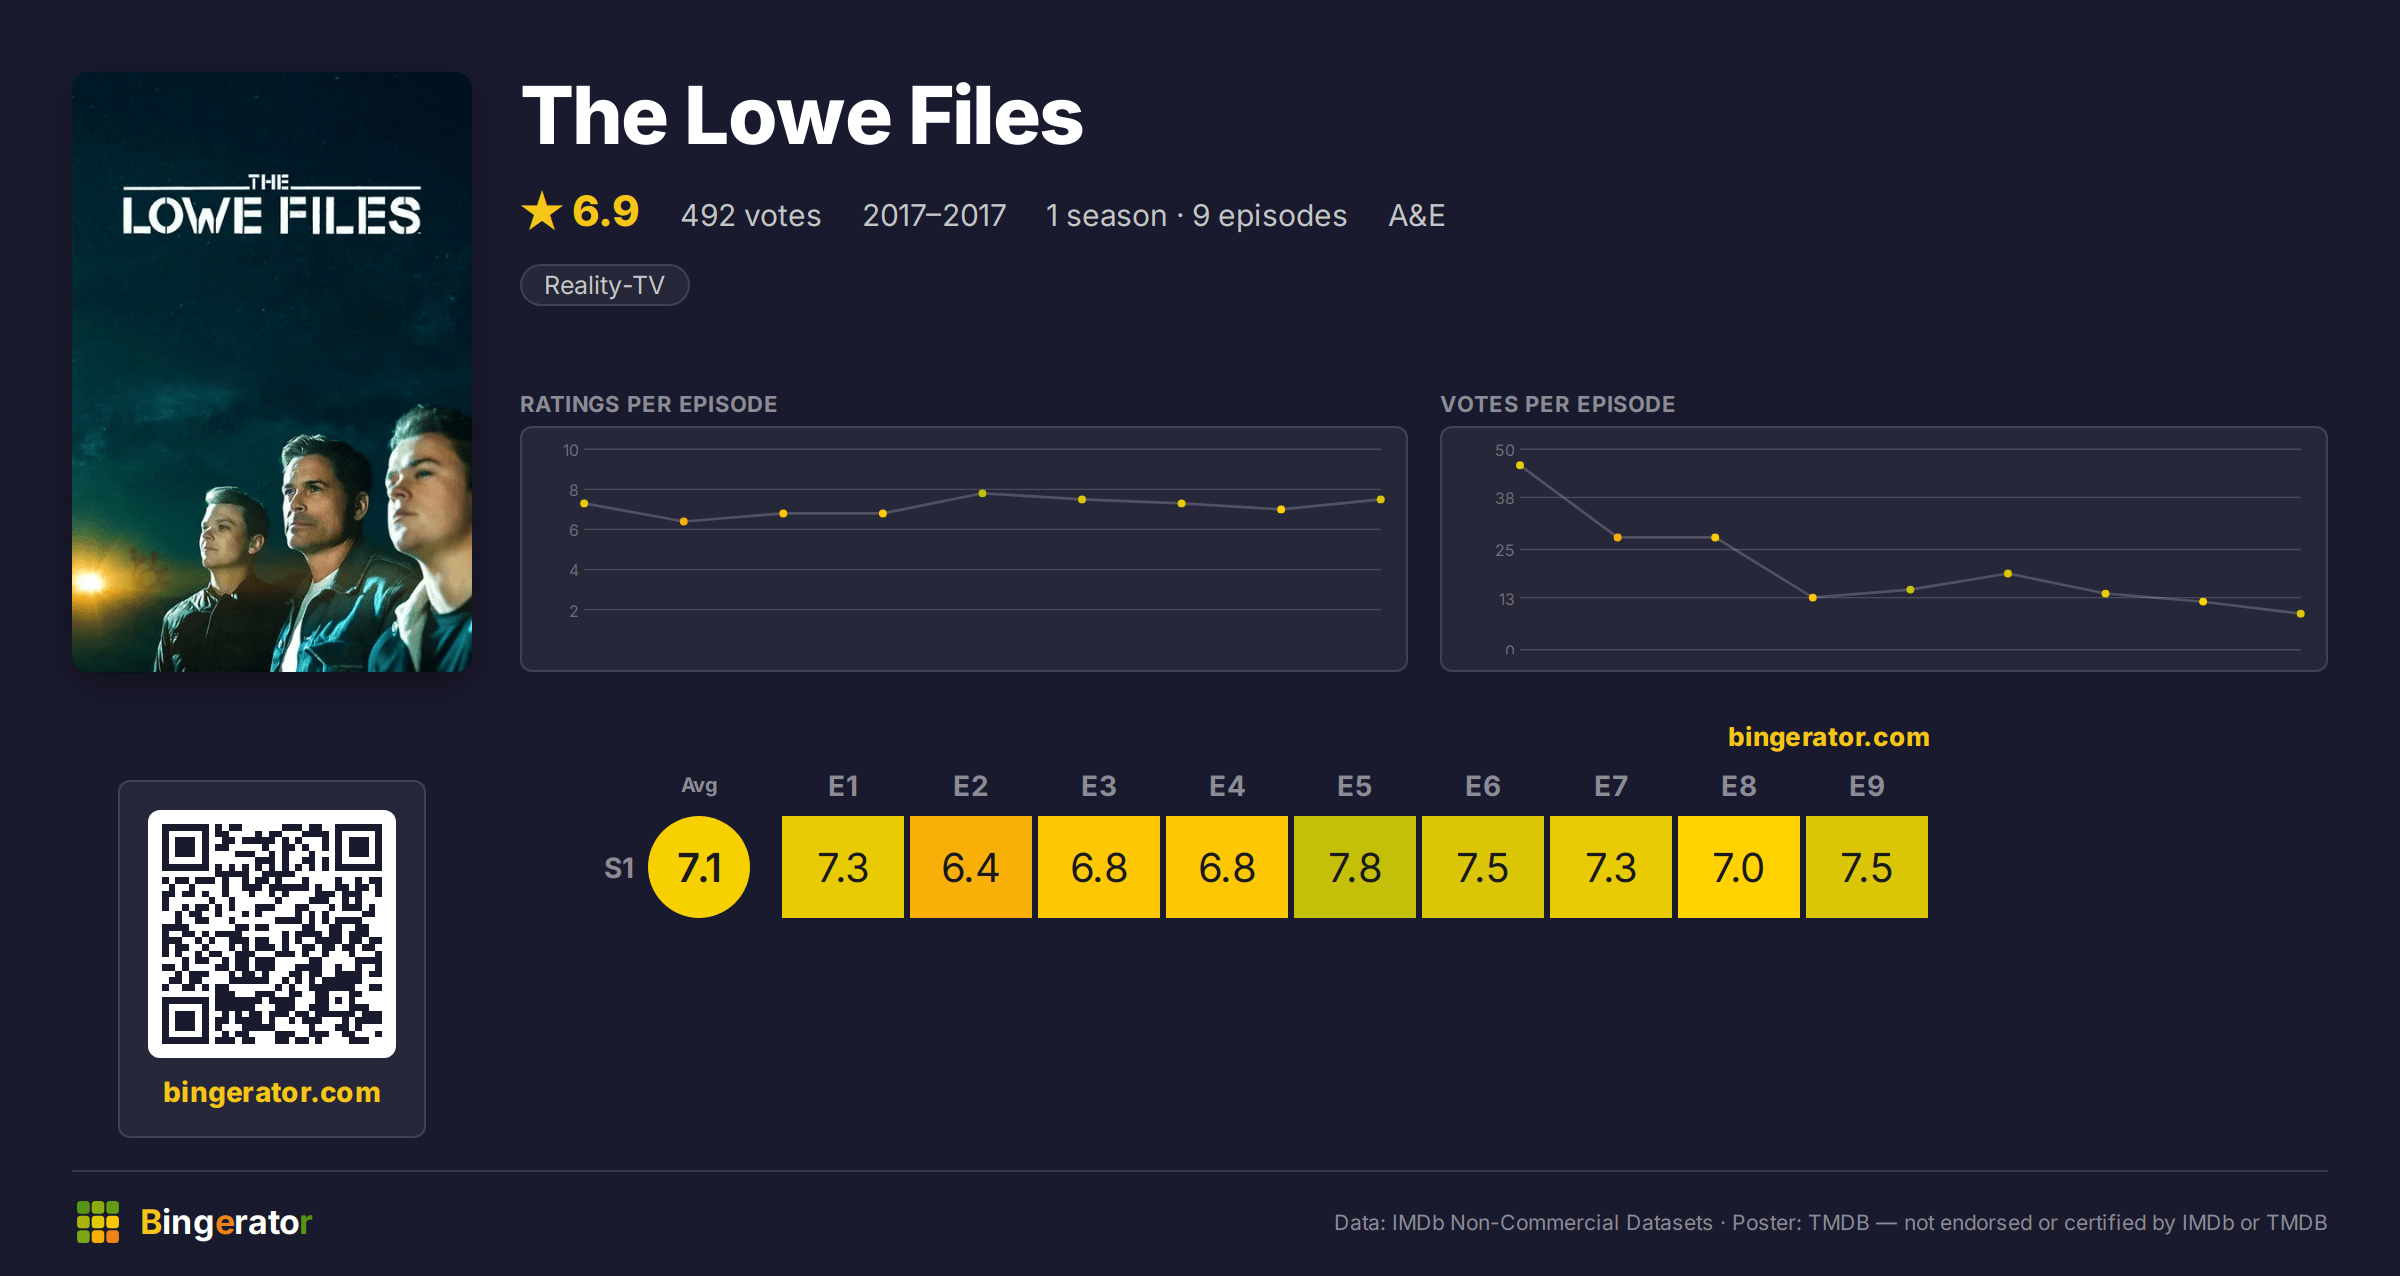Image resolution: width=2400 pixels, height=1276 pixels.
Task: Select the Reality-TV genre tag
Action: coord(604,285)
